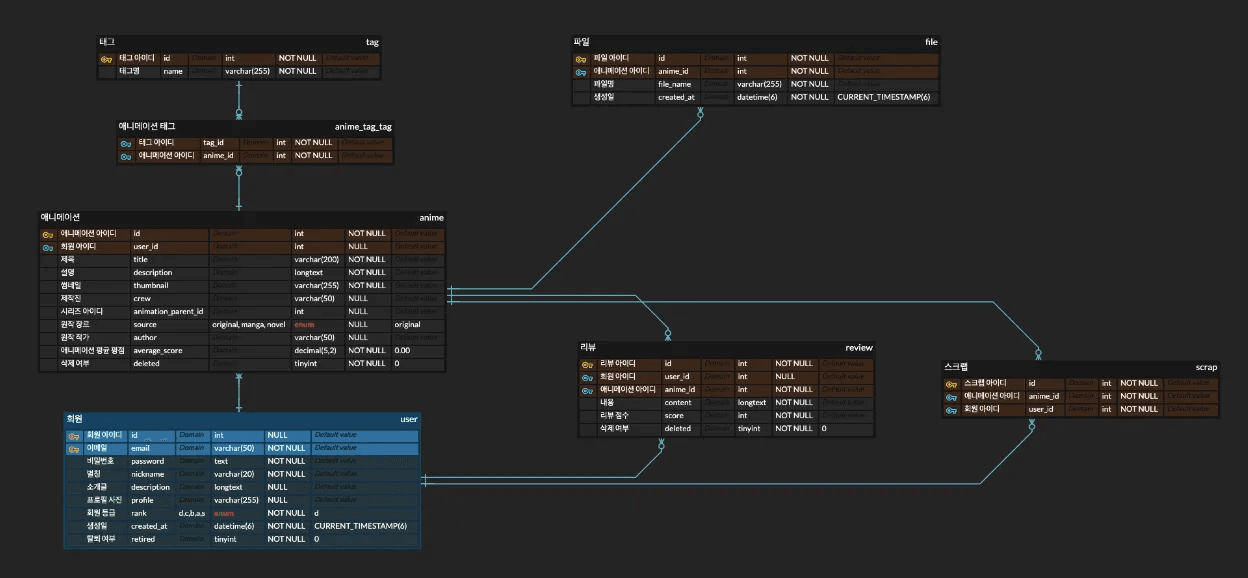Click the primary key icon in file table

(581, 59)
